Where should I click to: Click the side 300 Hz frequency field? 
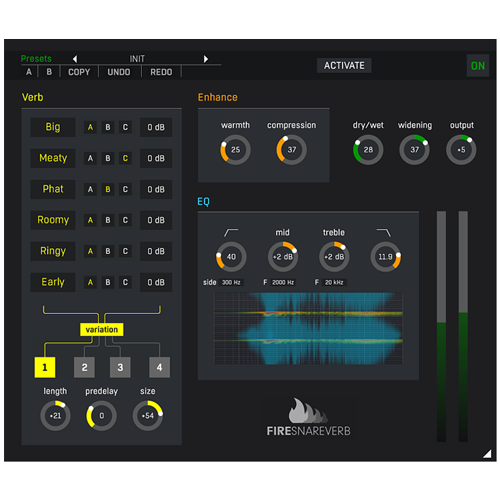(231, 282)
